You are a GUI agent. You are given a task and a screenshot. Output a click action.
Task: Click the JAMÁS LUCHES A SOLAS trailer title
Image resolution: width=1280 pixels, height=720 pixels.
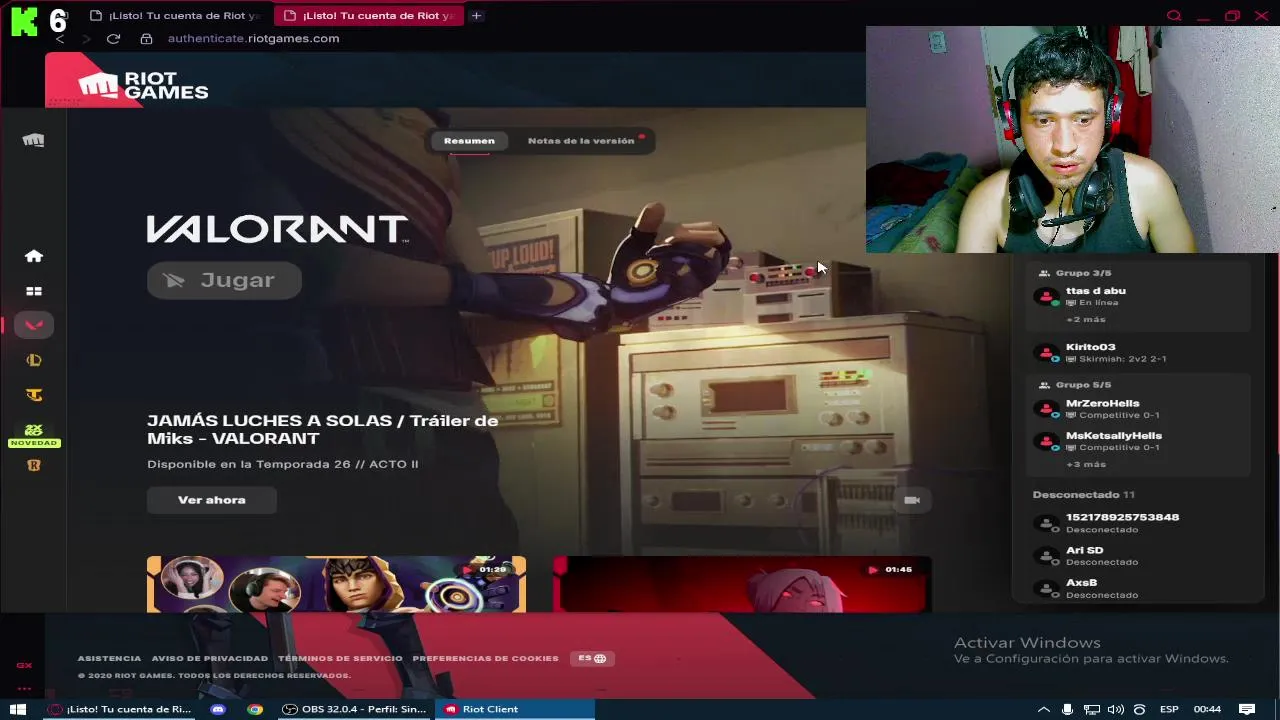click(x=322, y=429)
